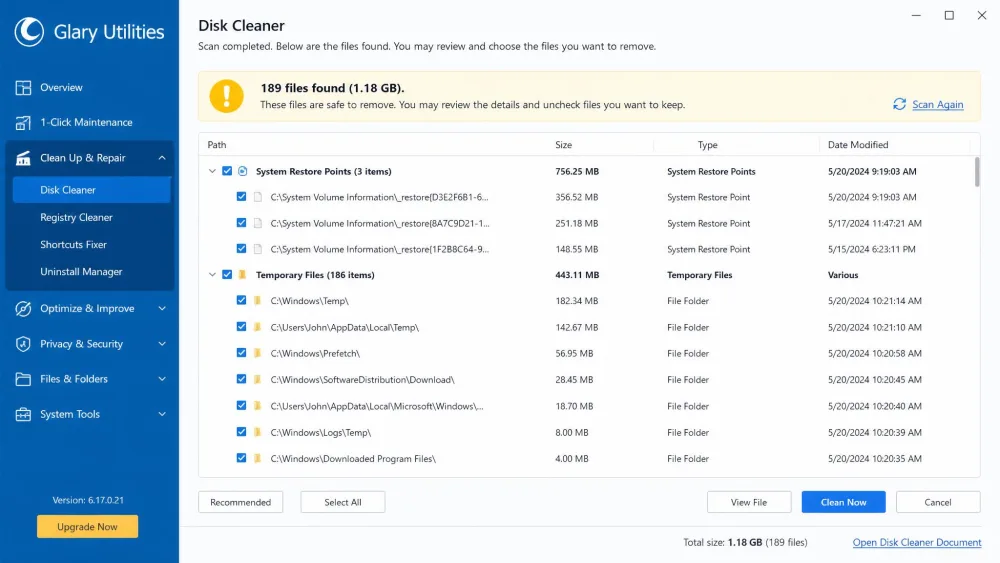Viewport: 1000px width, 563px height.
Task: Uncheck the C:\Windows\Logs\Temp\ checkbox
Action: [x=241, y=432]
